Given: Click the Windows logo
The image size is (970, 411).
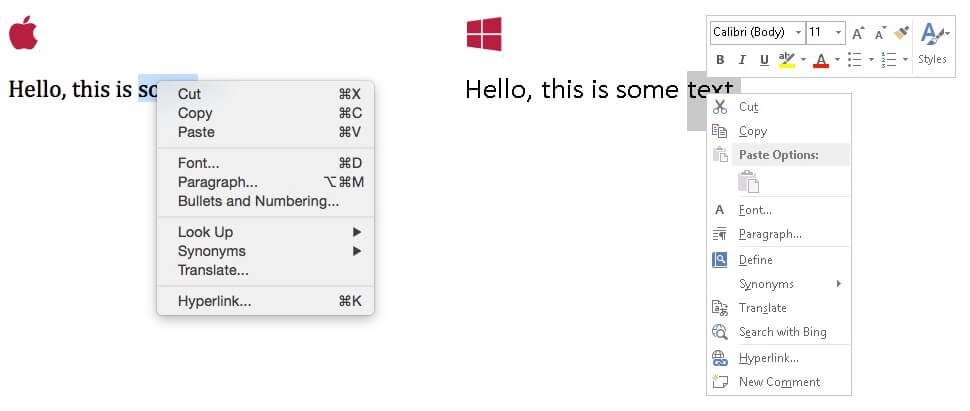Looking at the screenshot, I should [484, 34].
